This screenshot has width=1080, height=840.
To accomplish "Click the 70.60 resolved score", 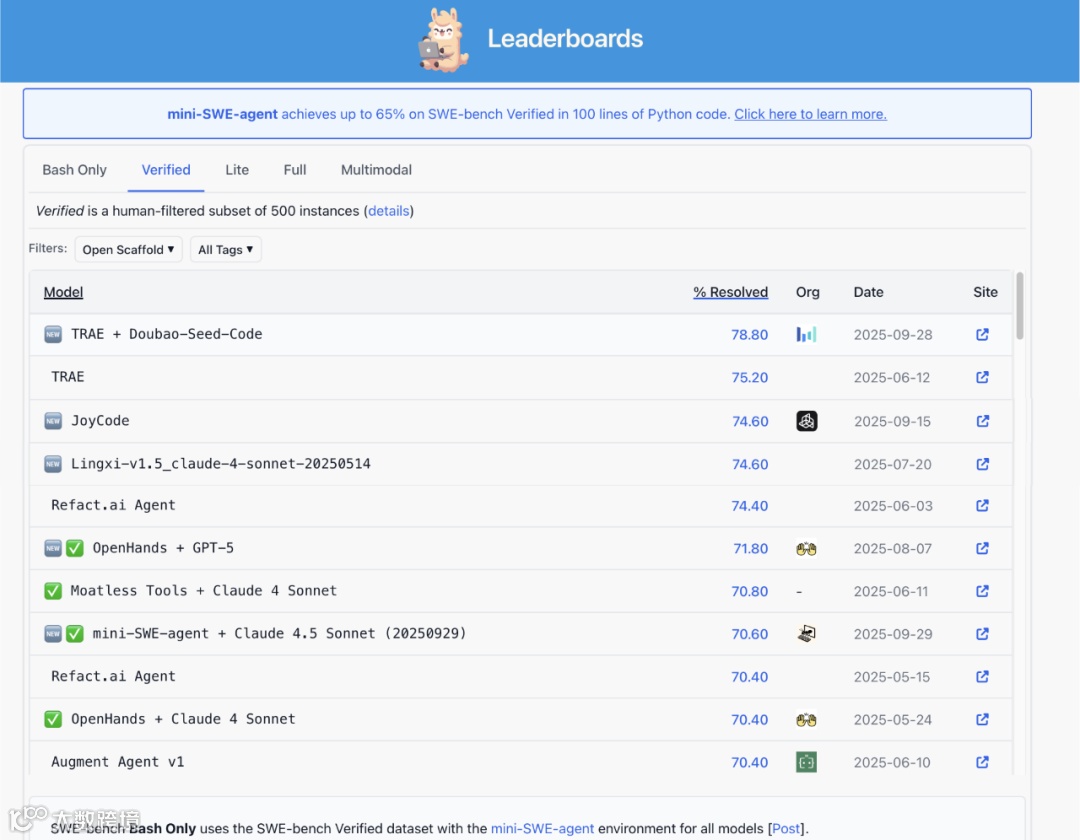I will point(749,634).
